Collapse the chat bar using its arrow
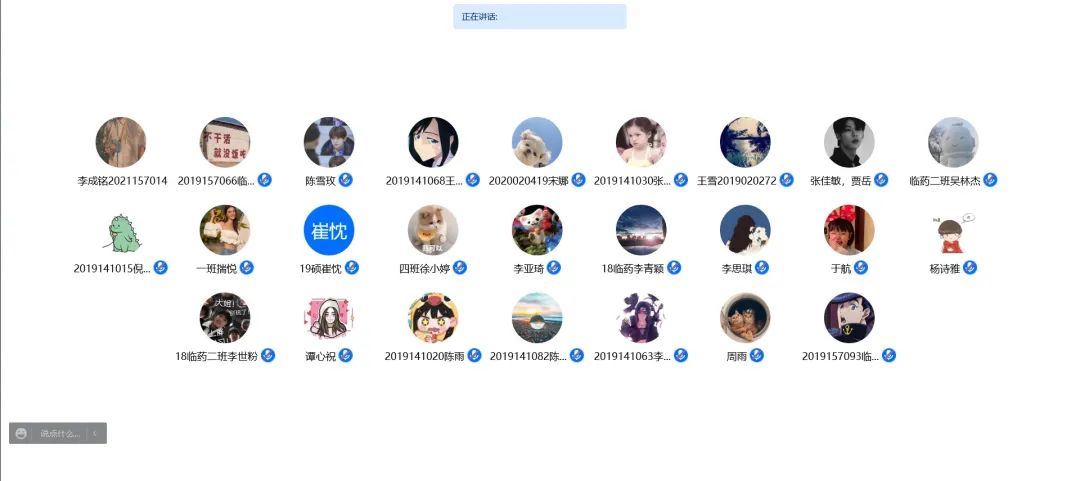Screen dimensions: 1080x481 coord(95,433)
